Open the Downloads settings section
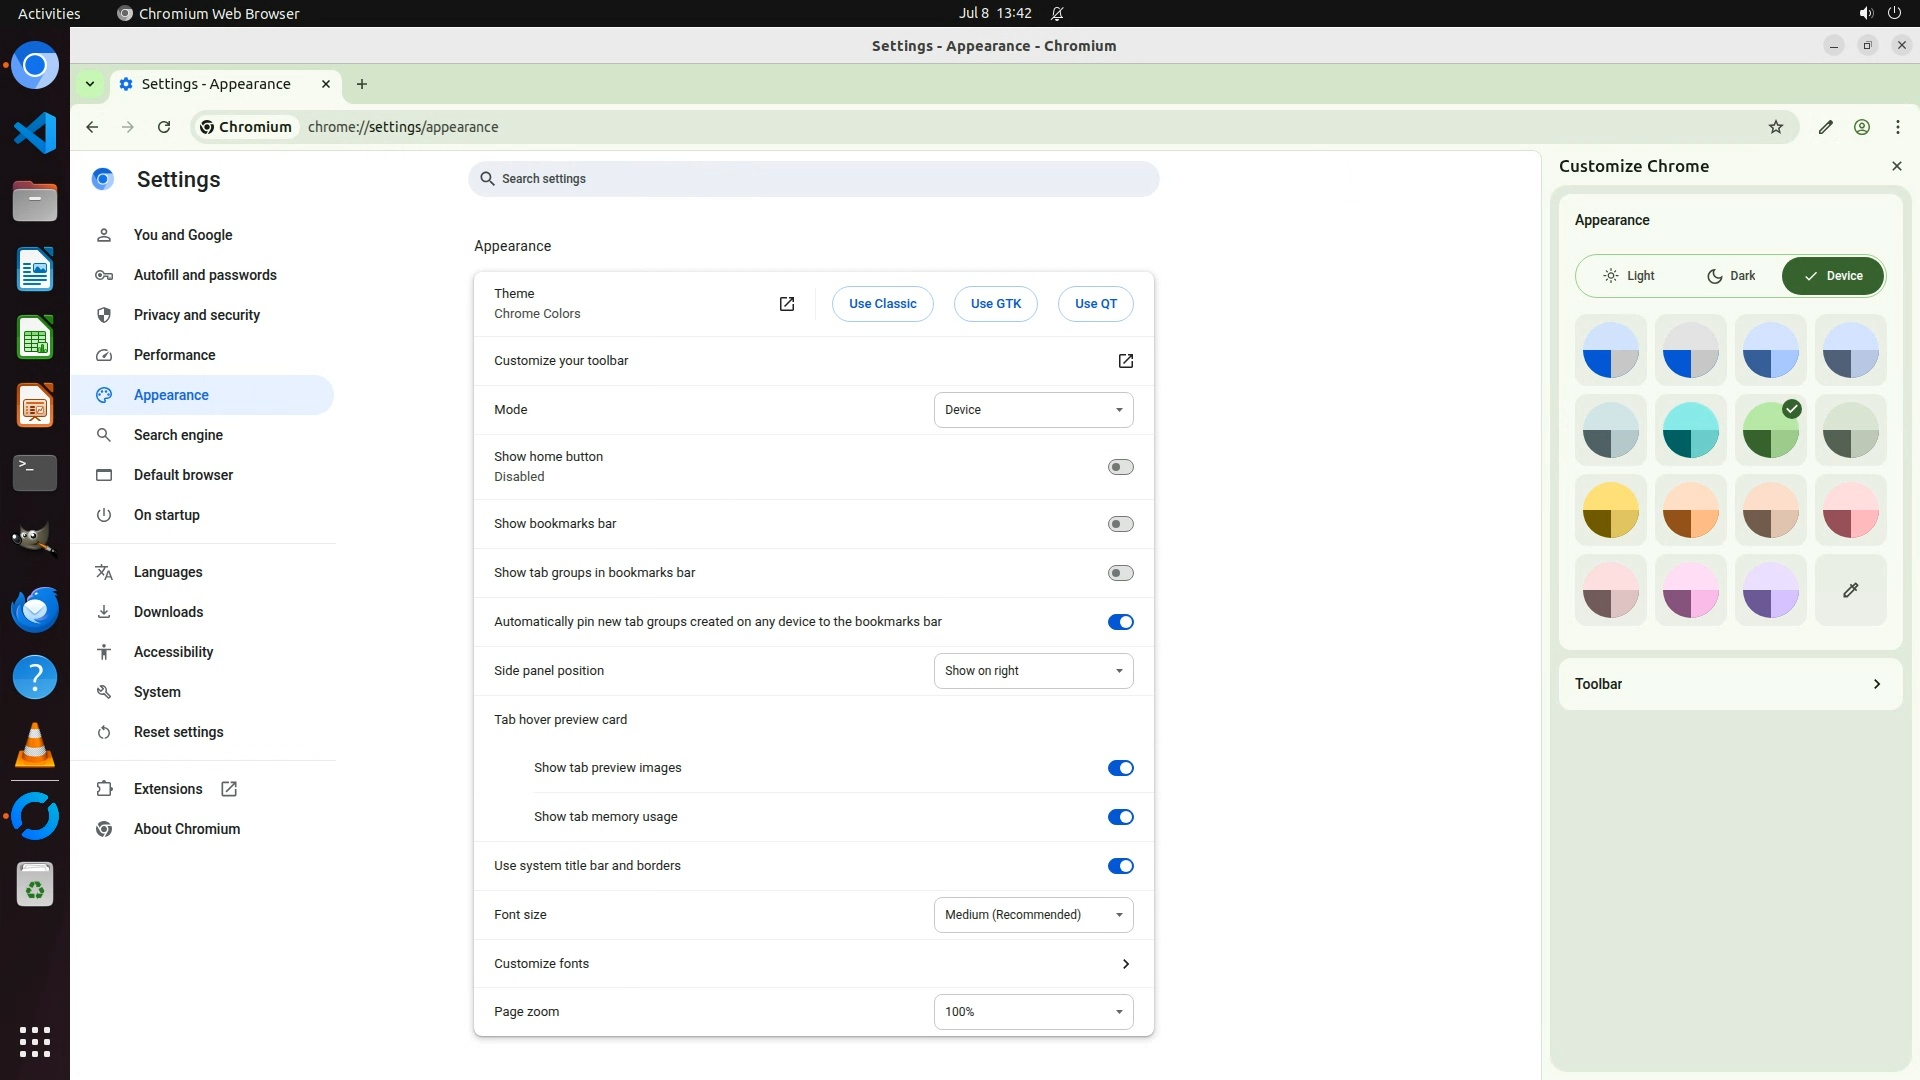Viewport: 1920px width, 1080px height. [x=168, y=612]
